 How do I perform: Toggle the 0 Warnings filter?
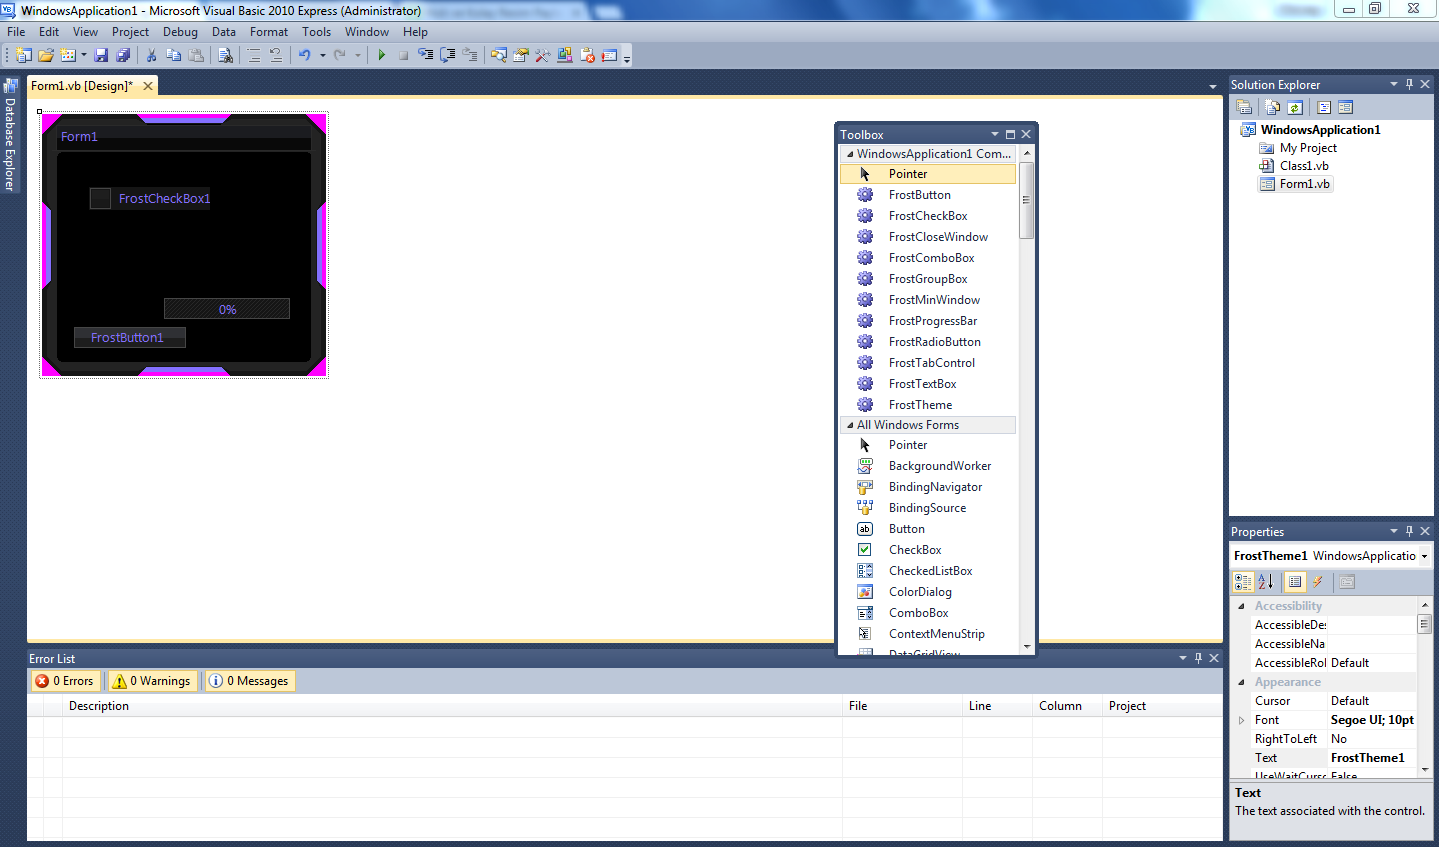[x=152, y=681]
